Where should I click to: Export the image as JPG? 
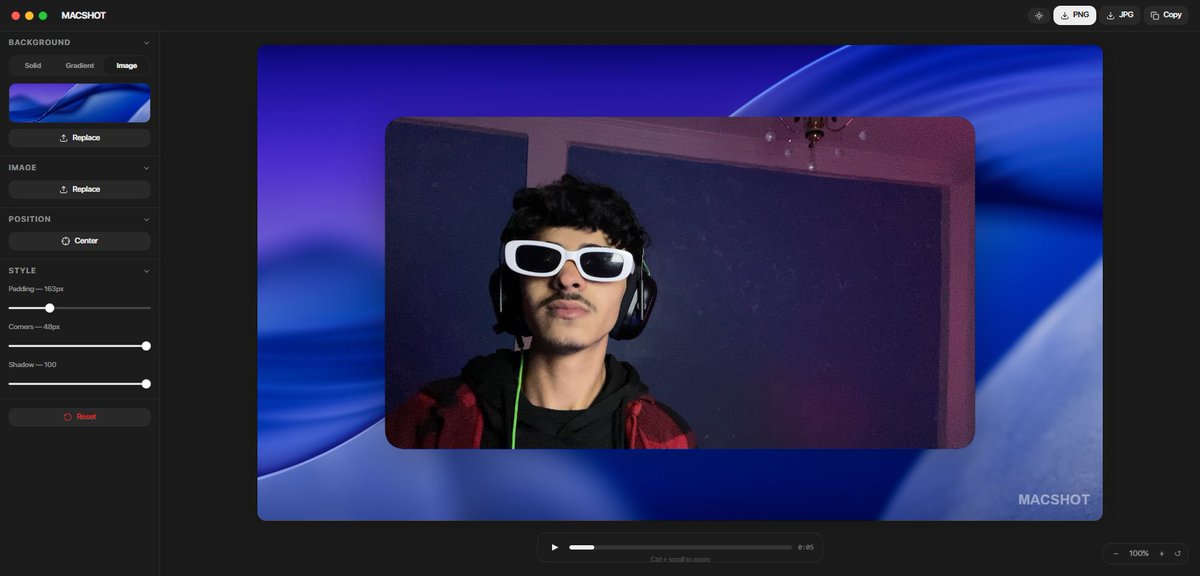[x=1120, y=15]
